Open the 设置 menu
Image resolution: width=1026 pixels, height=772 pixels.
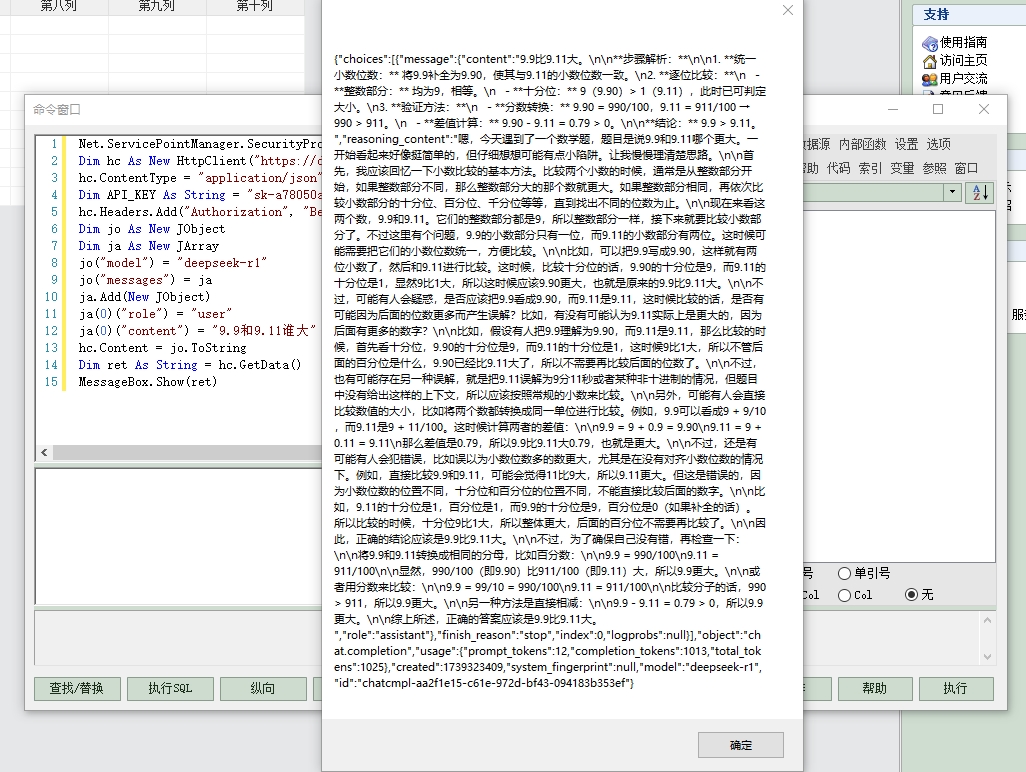(x=906, y=144)
